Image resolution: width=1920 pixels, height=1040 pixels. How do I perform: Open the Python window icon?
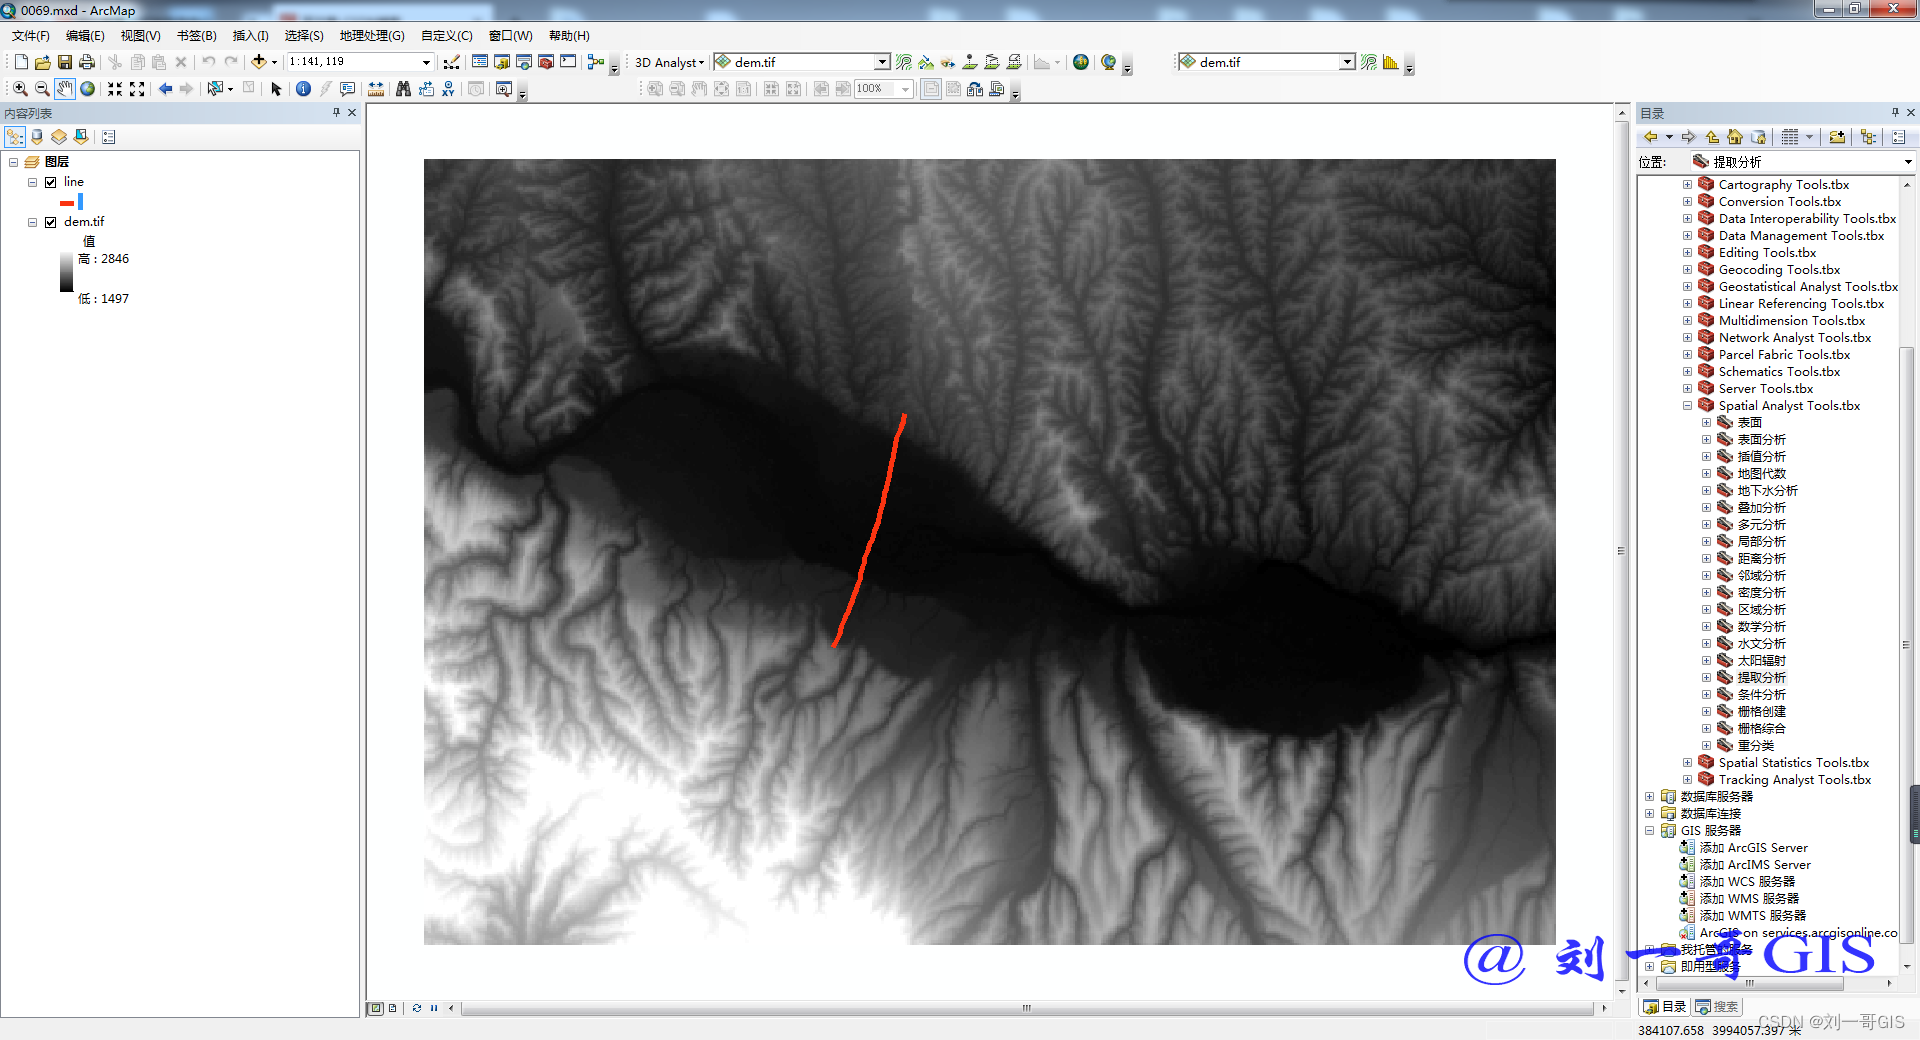click(x=568, y=62)
